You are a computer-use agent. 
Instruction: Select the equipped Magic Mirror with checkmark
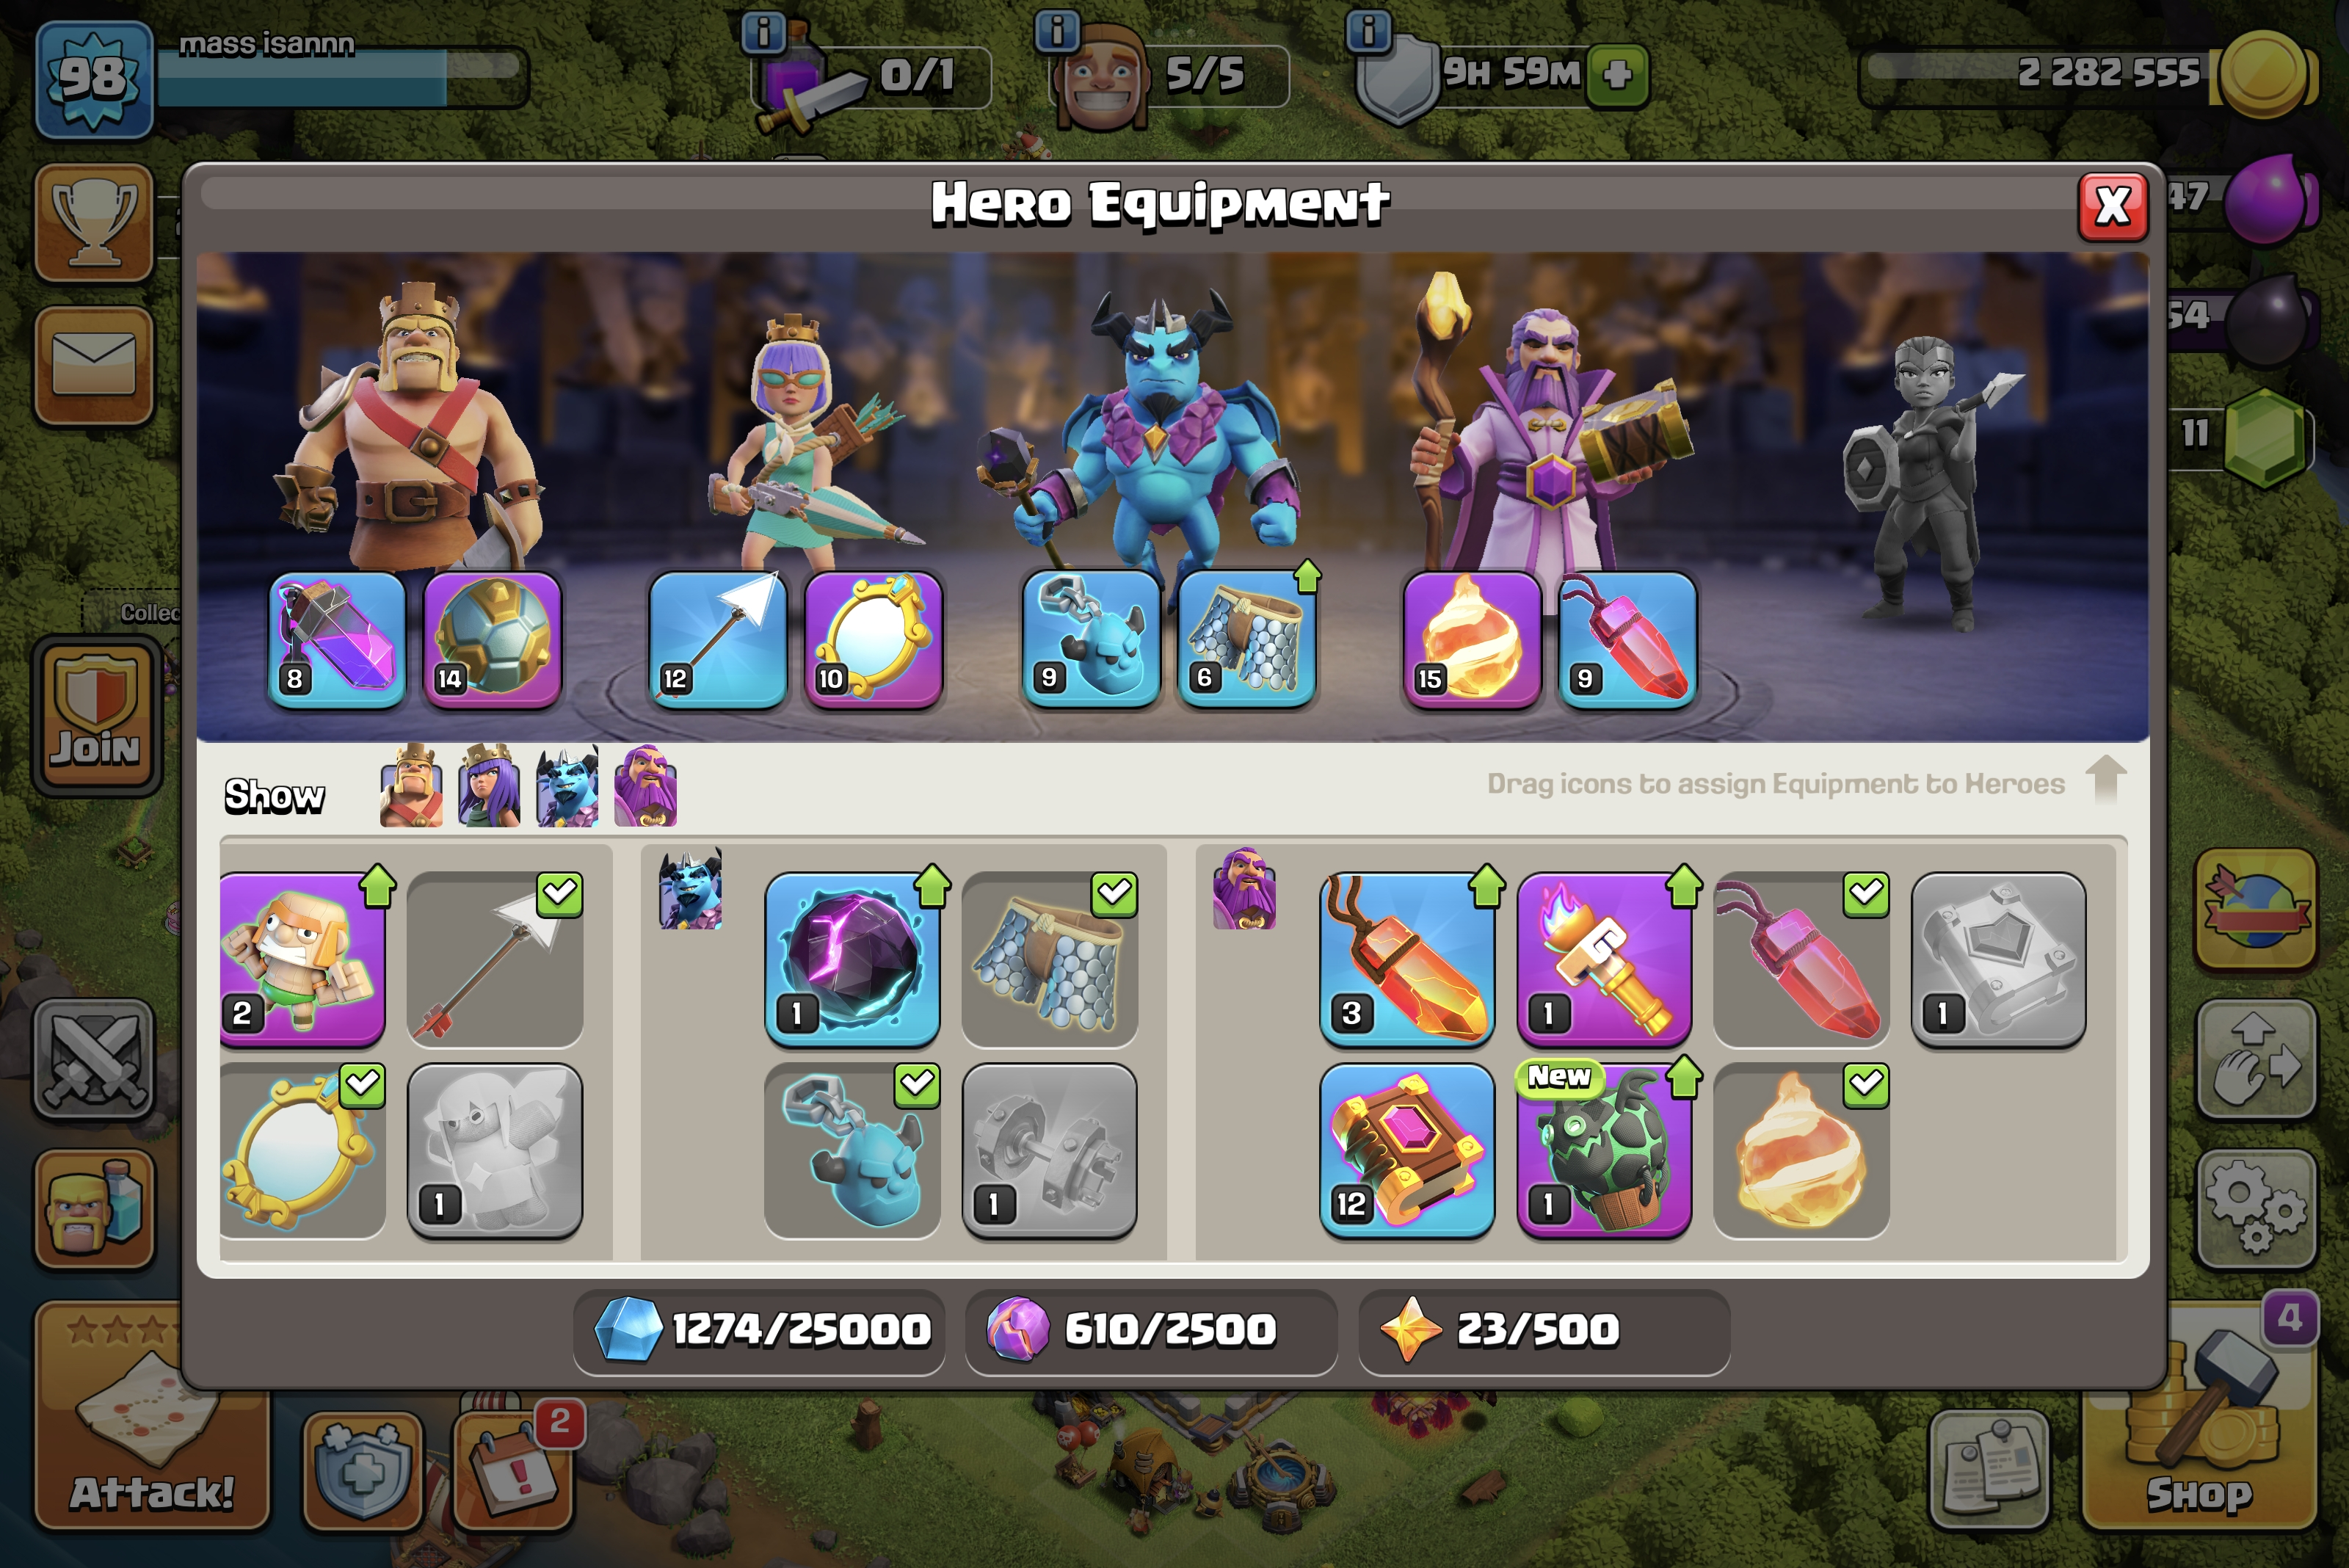302,1151
